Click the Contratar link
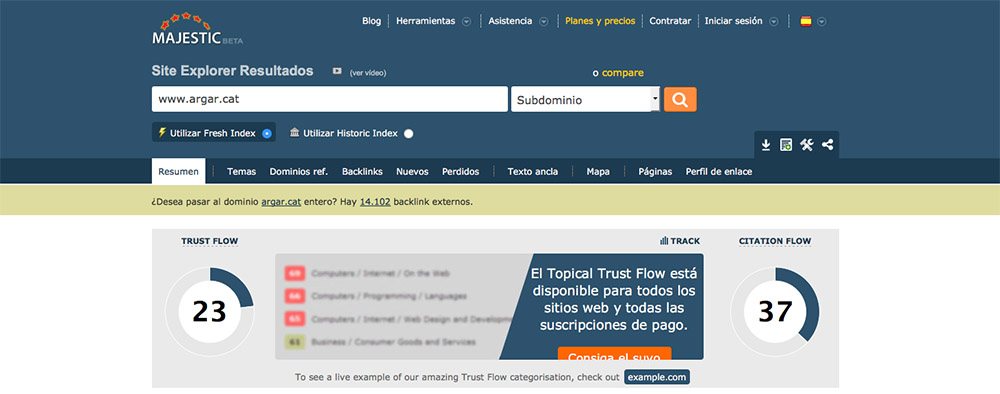Viewport: 1000px width, 394px height. [x=670, y=21]
